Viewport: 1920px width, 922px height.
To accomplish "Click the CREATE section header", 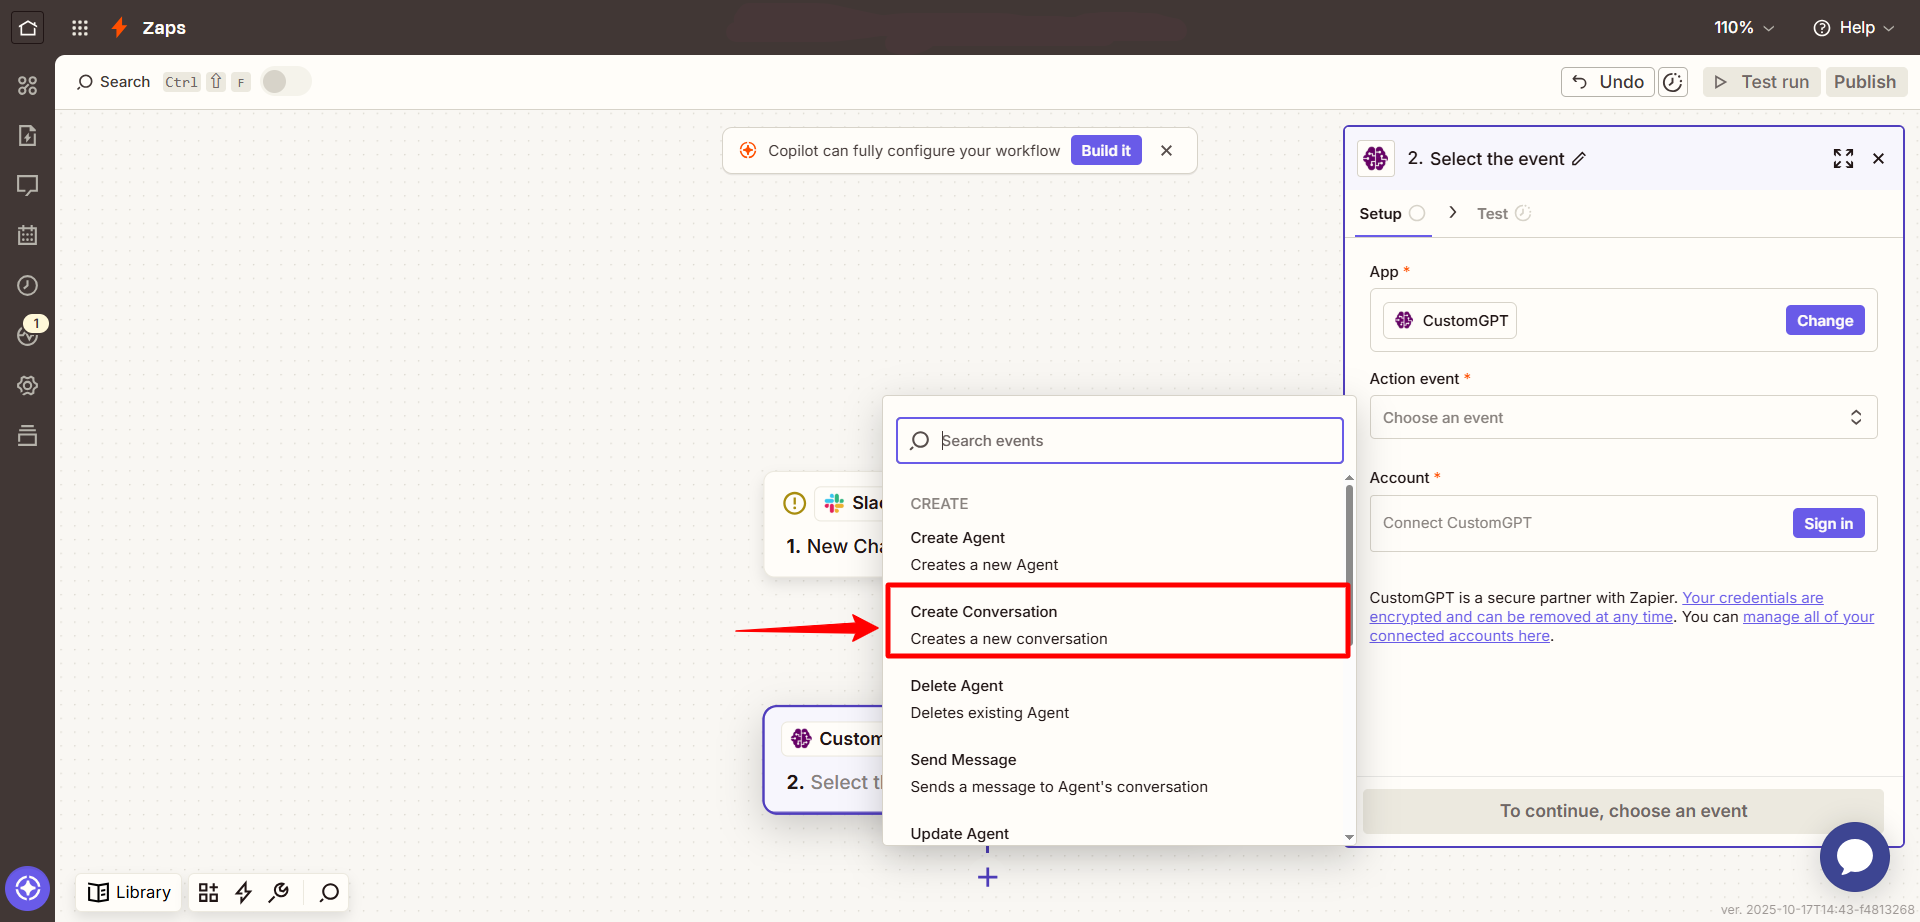I will tap(939, 503).
